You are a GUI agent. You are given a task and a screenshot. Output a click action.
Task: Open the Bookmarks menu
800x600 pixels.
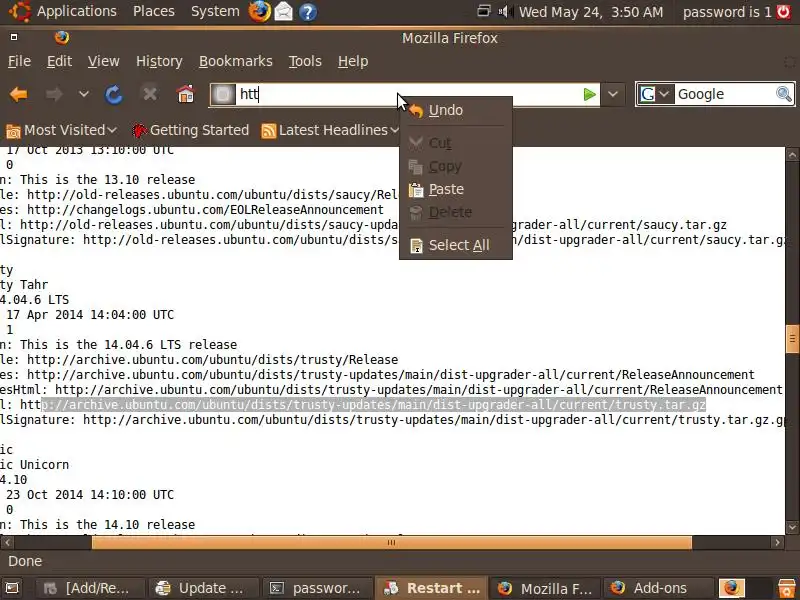click(x=236, y=61)
